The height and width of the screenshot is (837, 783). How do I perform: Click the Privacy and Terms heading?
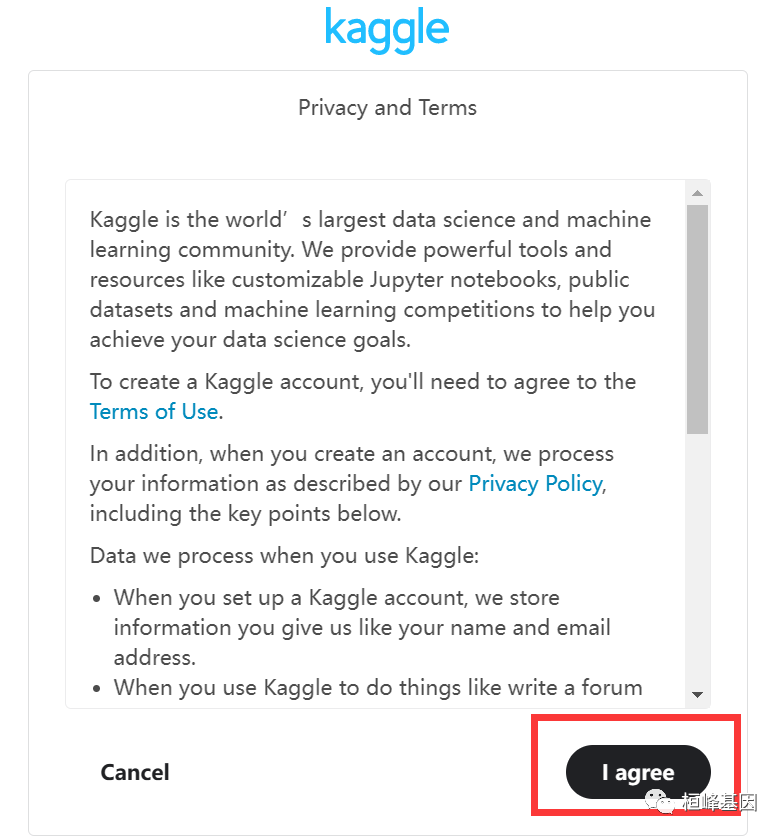click(x=387, y=107)
